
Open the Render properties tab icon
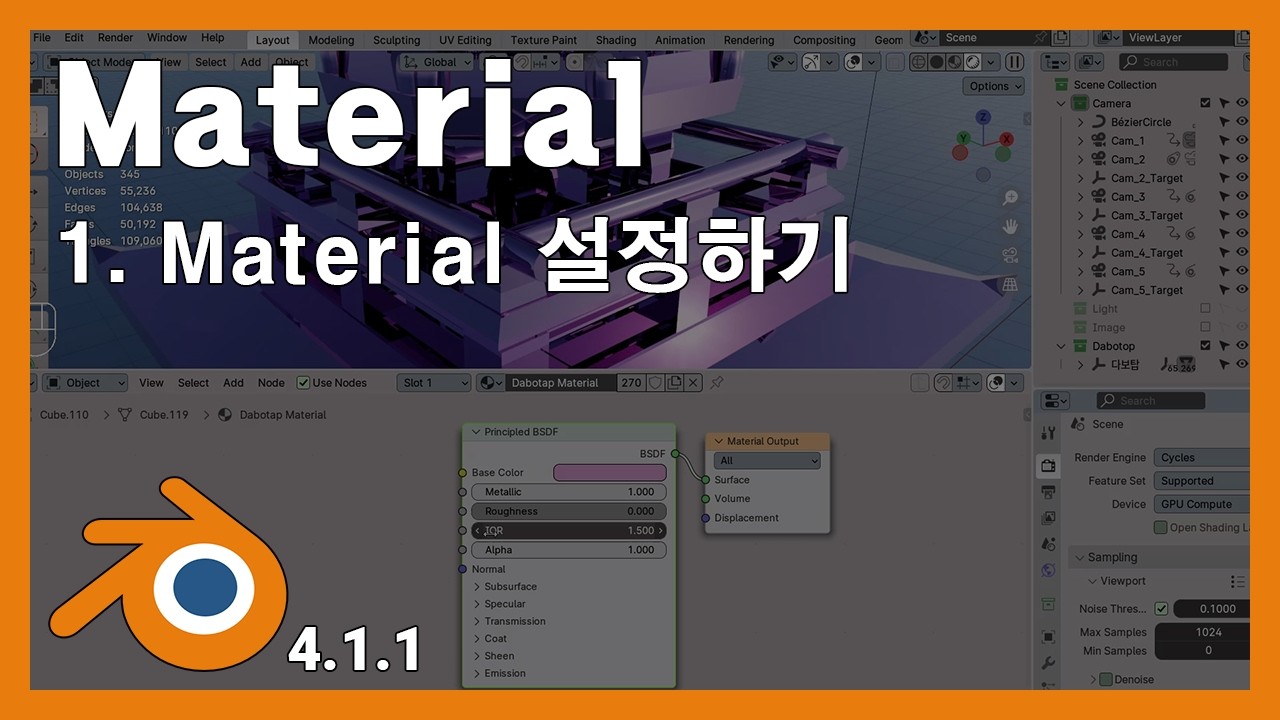click(x=1048, y=466)
